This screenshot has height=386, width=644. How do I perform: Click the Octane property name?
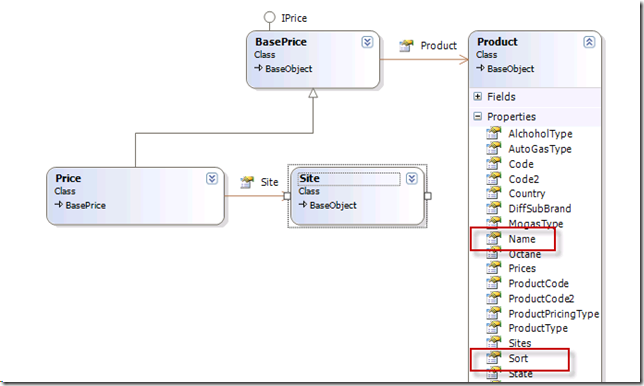[524, 254]
